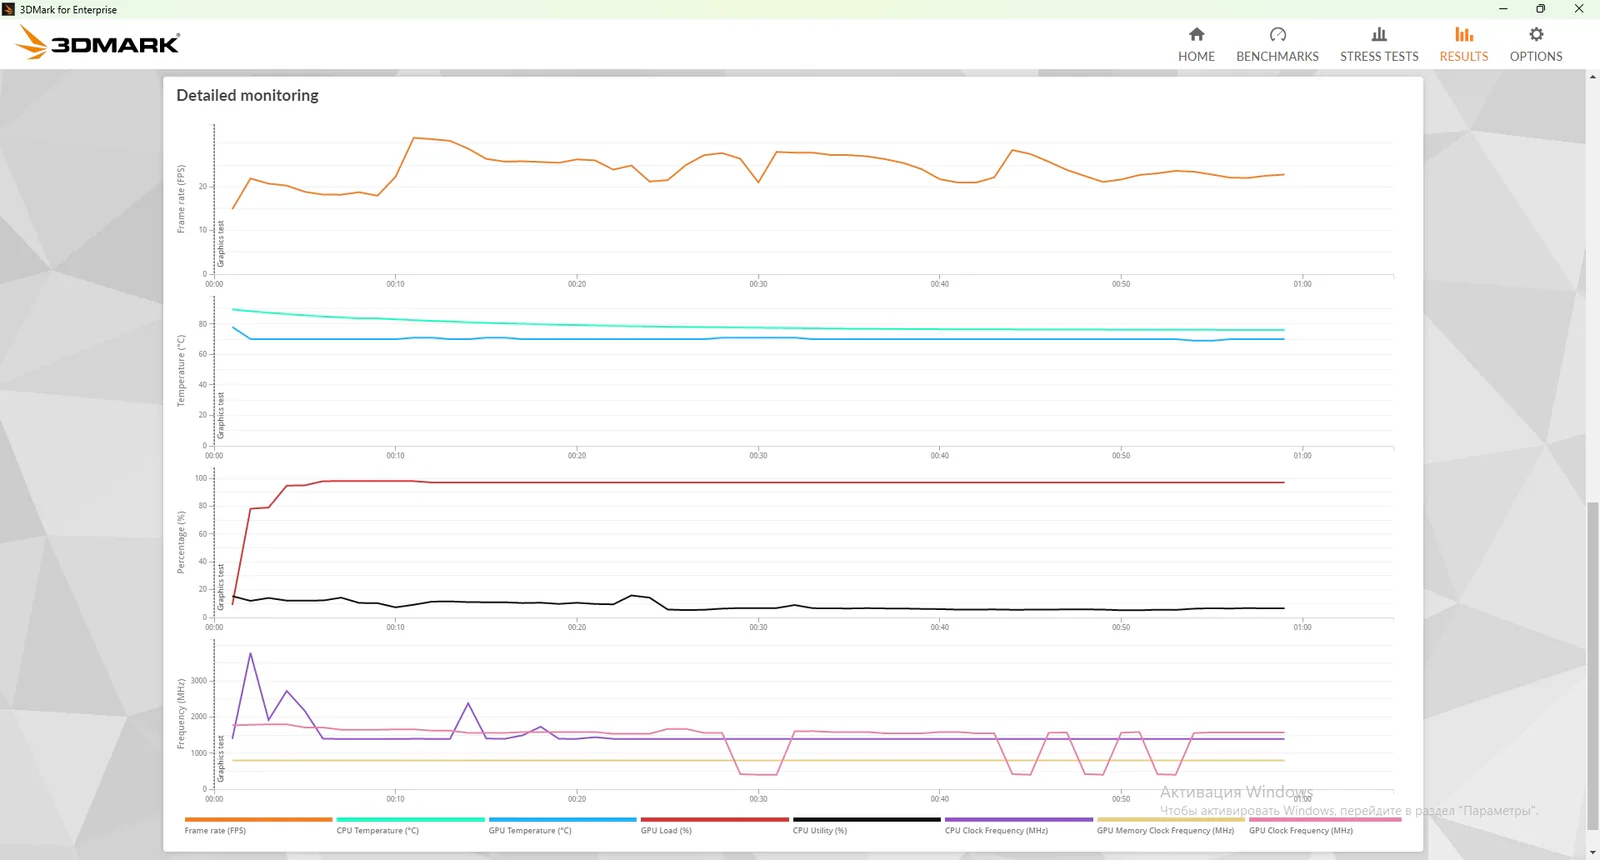The image size is (1600, 860).
Task: Click the Frame rate (FPS) axis label
Action: 181,199
